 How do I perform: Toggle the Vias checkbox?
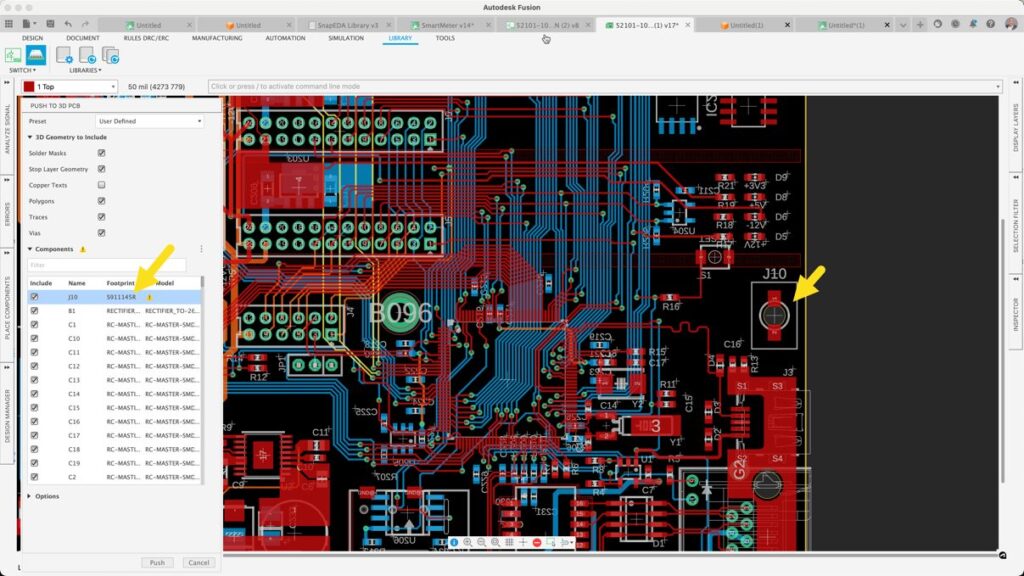tap(101, 233)
